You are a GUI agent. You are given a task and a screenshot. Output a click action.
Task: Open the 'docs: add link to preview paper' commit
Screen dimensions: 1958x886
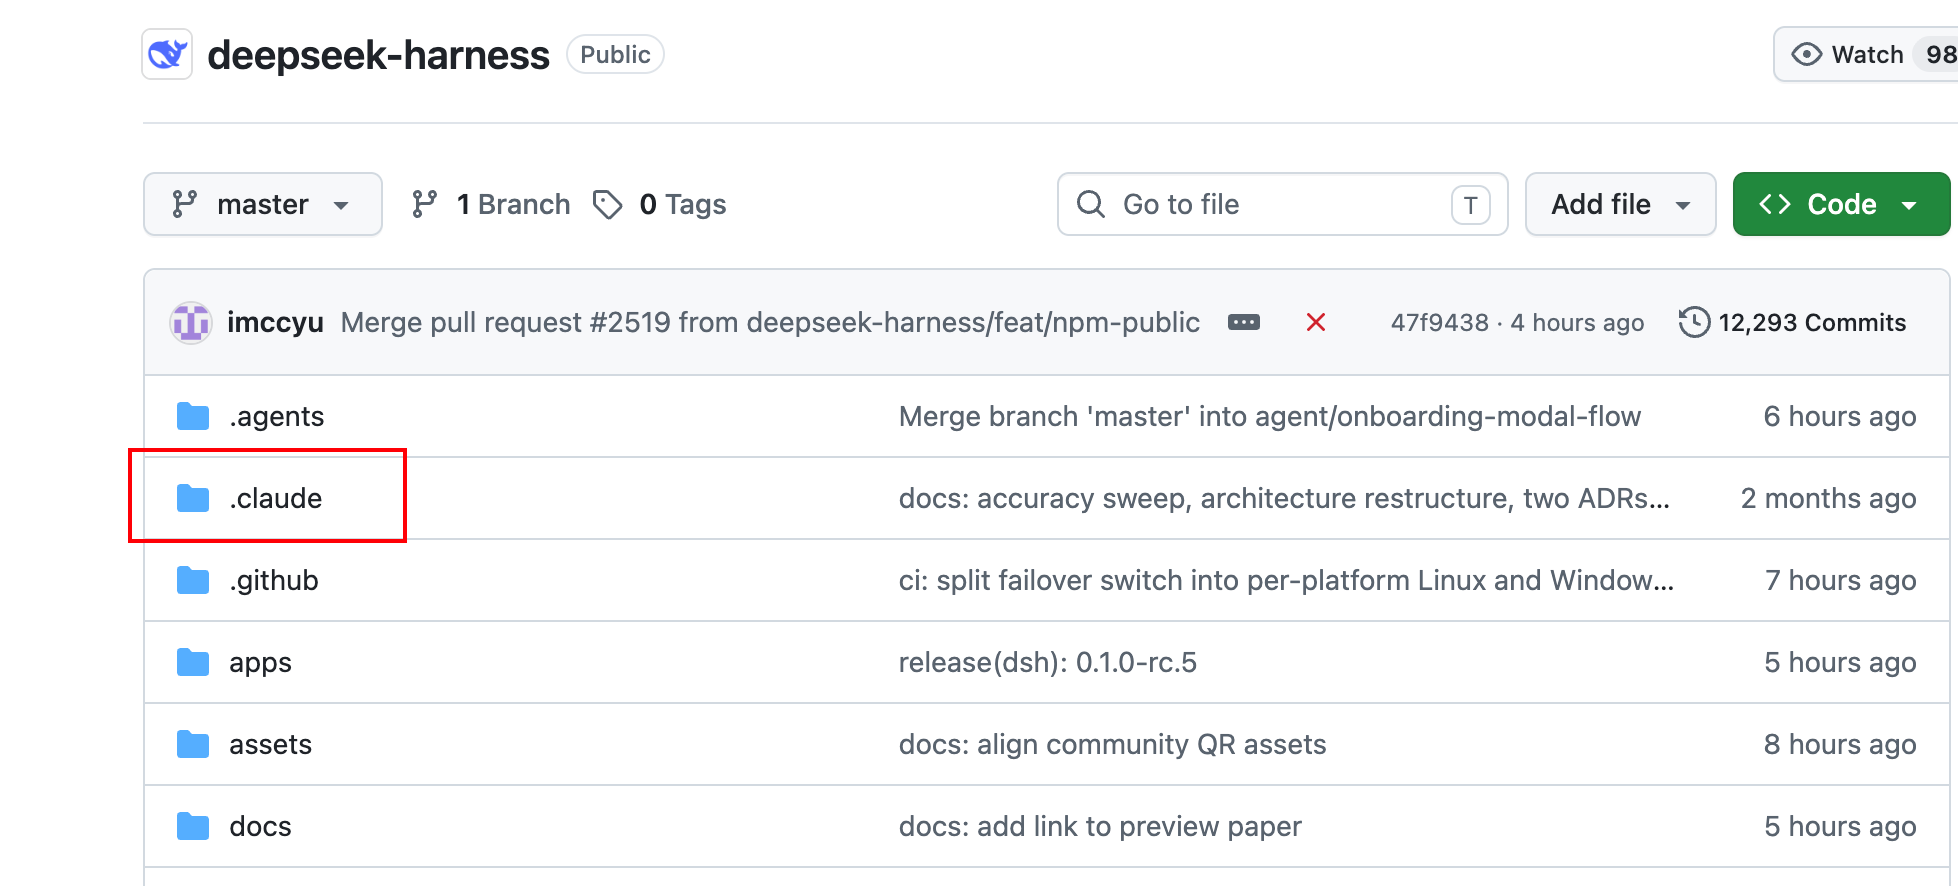(x=1100, y=826)
